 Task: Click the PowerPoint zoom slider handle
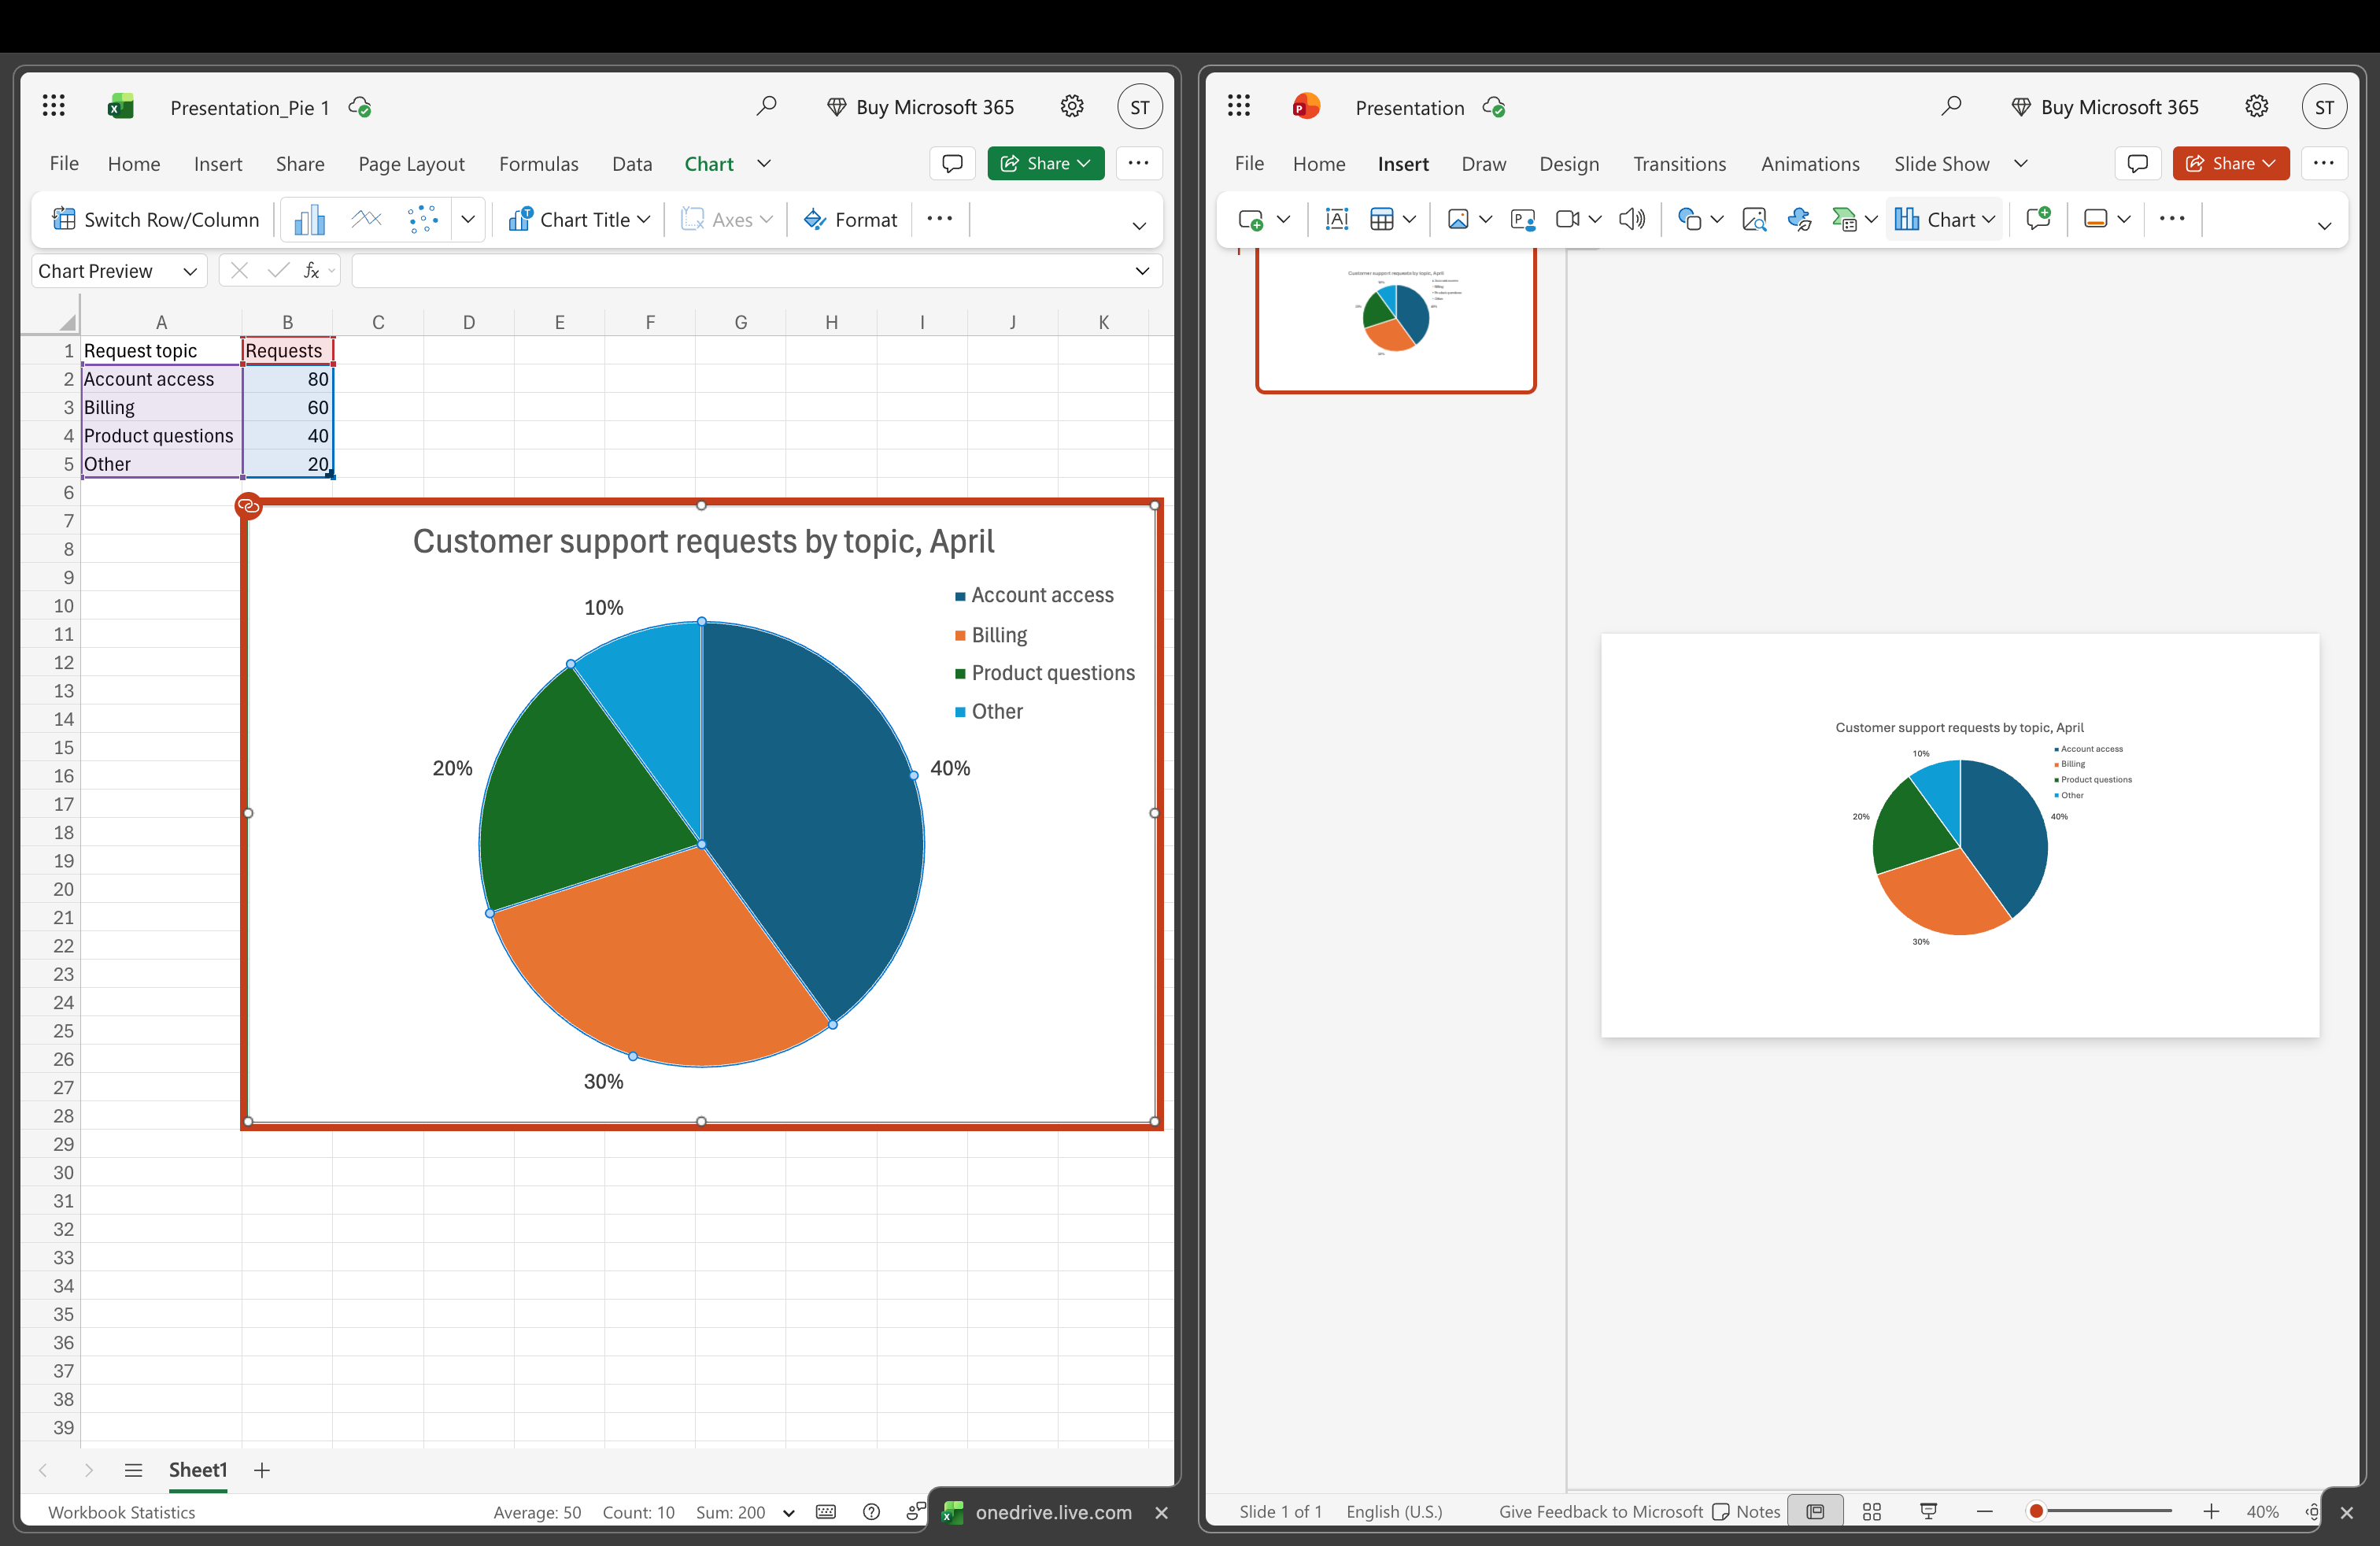2035,1511
